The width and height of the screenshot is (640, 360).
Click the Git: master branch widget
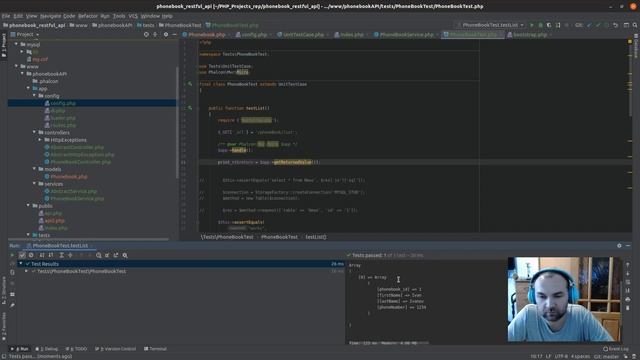(x=607, y=356)
